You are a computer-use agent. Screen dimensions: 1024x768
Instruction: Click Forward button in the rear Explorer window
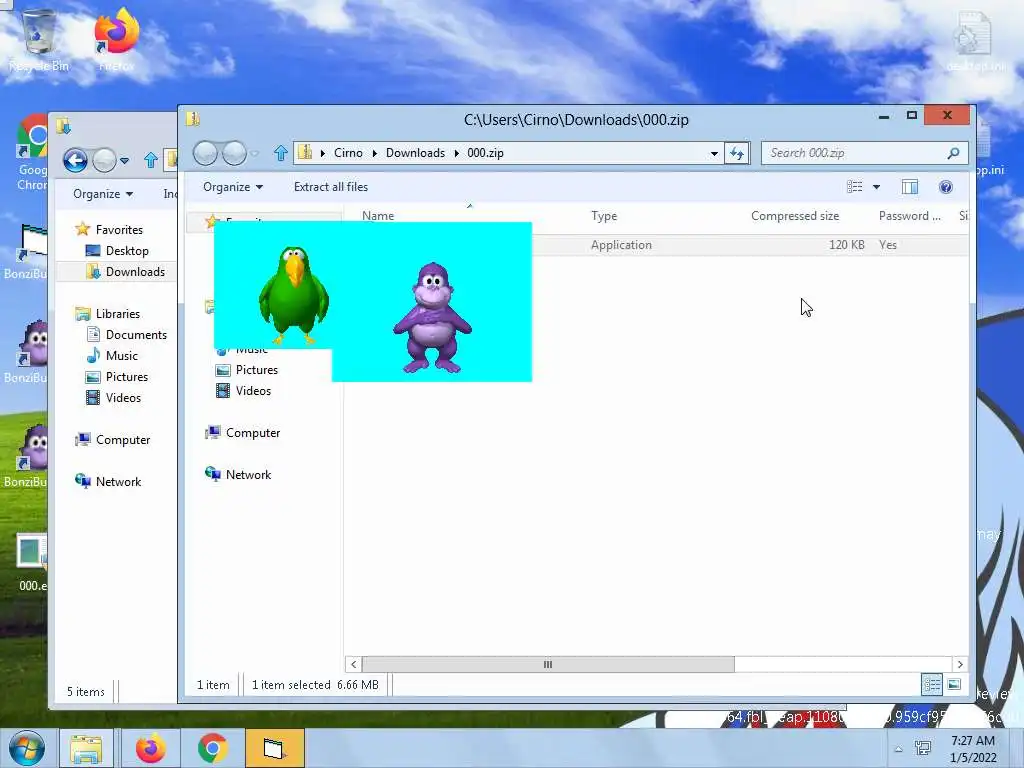[x=104, y=160]
